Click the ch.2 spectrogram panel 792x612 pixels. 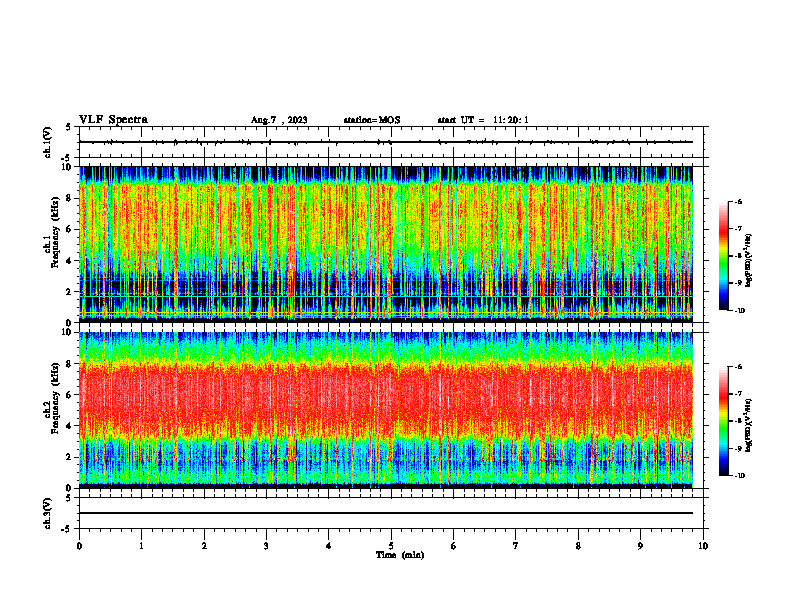point(386,410)
